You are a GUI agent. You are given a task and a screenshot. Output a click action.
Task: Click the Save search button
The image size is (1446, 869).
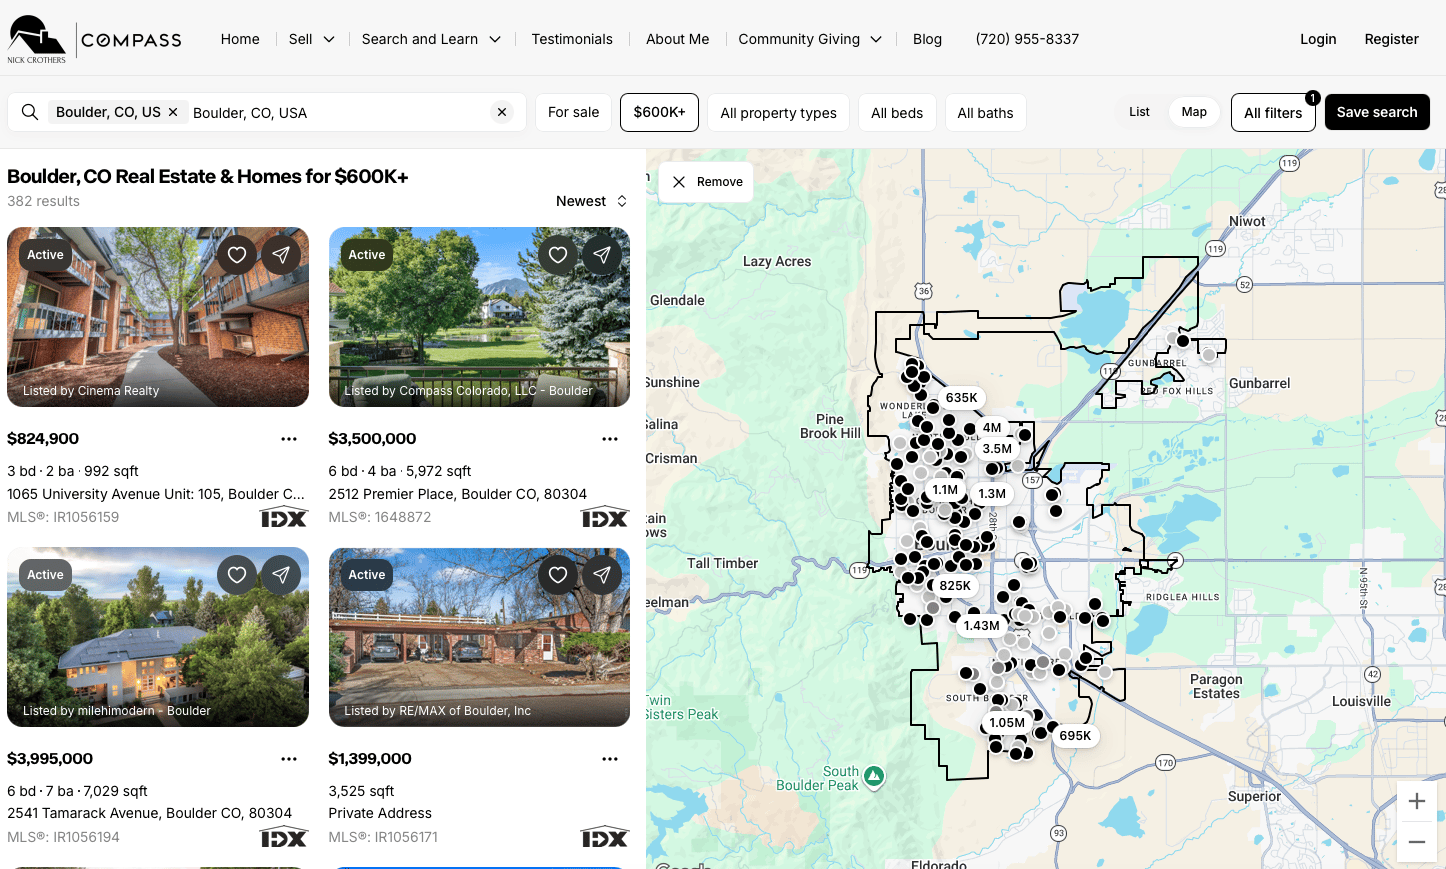1376,112
